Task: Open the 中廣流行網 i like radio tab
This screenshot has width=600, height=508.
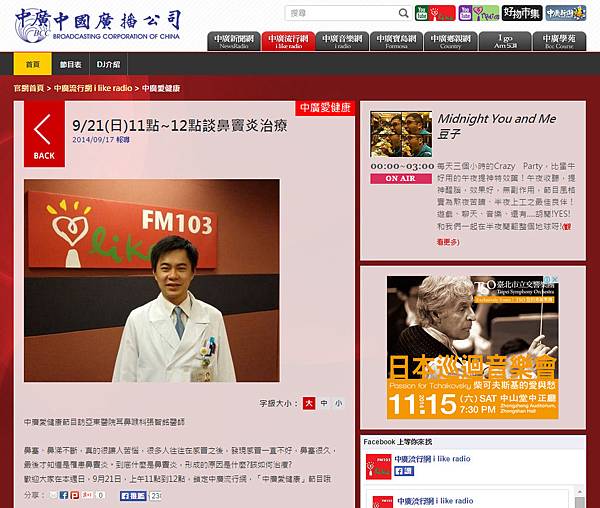Action: pos(288,41)
